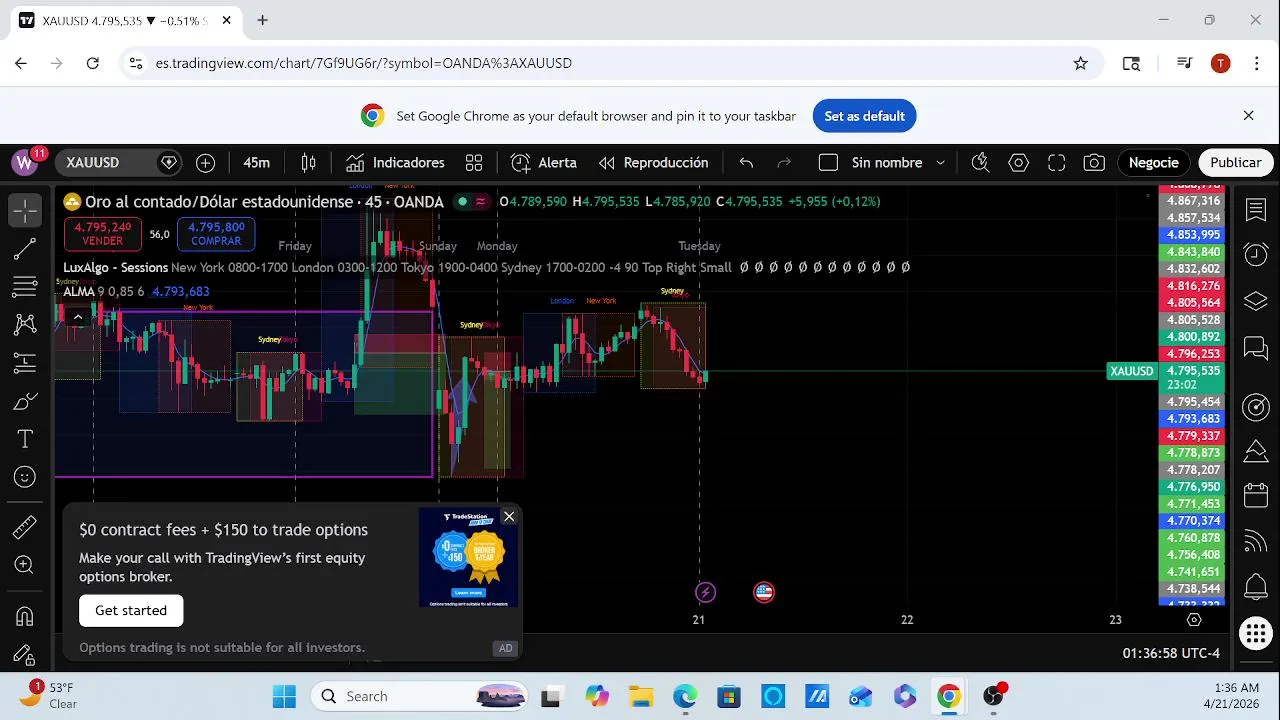Click Set as default for Chrome
Image resolution: width=1280 pixels, height=720 pixels.
click(864, 116)
